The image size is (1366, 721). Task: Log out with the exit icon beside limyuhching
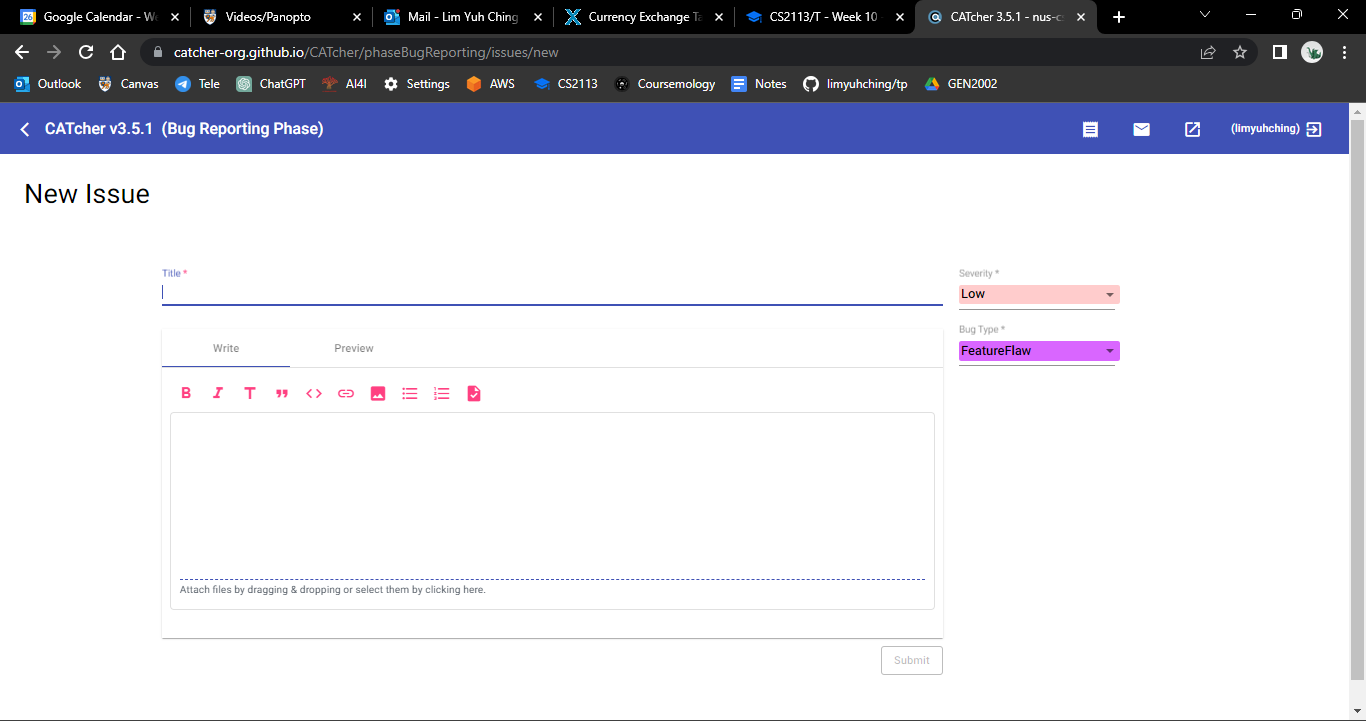pos(1314,129)
